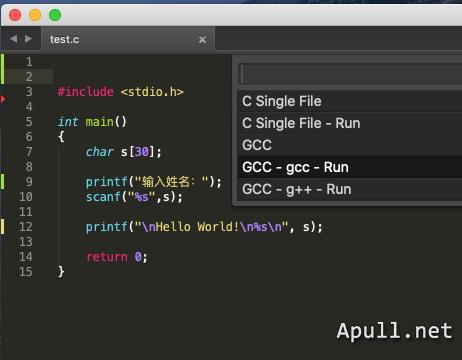Select the plain GCC build entry
The height and width of the screenshot is (360, 462).
pyautogui.click(x=350, y=145)
